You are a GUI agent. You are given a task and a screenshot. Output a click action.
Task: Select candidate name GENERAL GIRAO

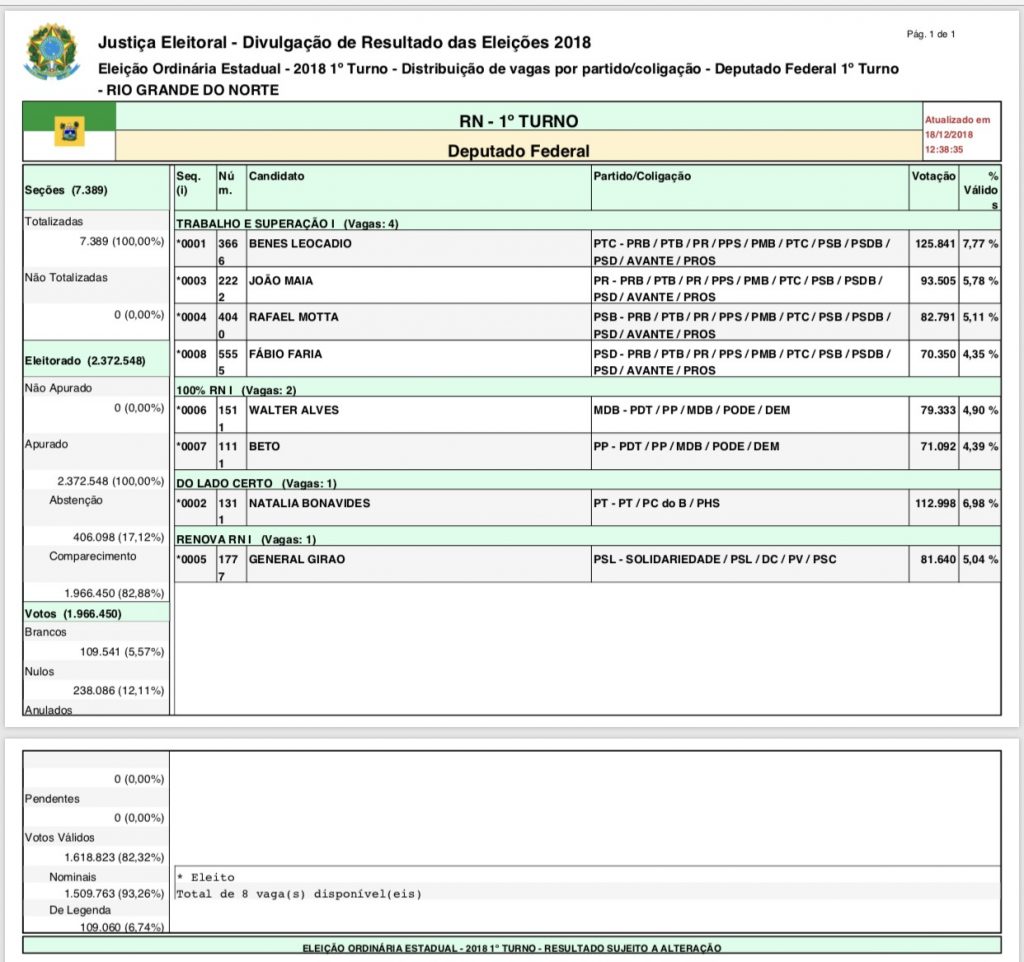297,560
